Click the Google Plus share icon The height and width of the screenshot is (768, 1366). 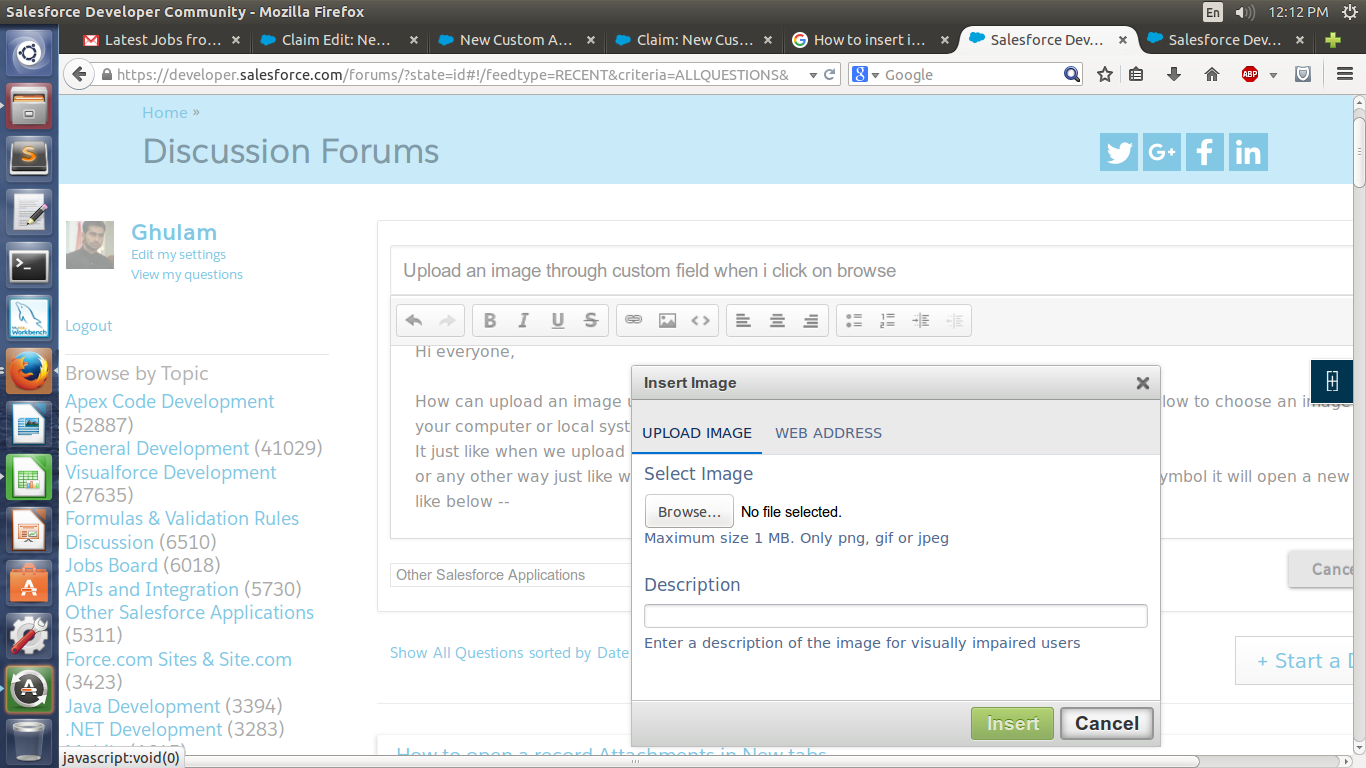1162,152
